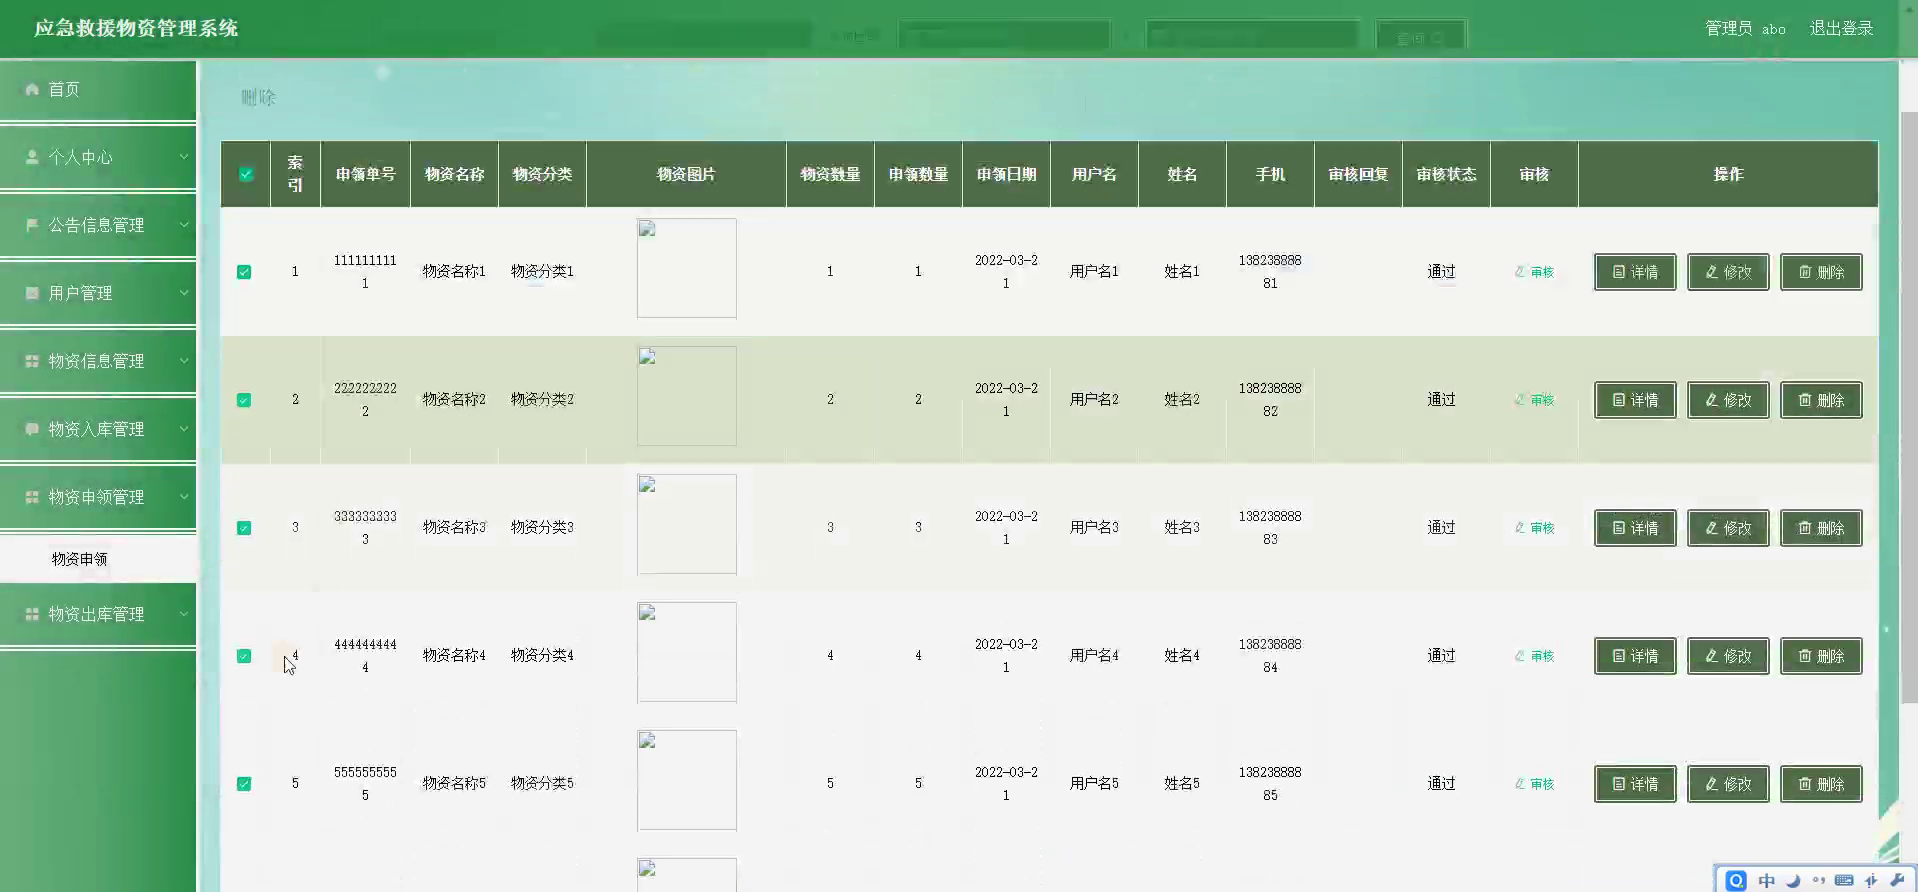This screenshot has width=1918, height=892.
Task: Click the skin icon left of wrench
Action: [1871, 881]
